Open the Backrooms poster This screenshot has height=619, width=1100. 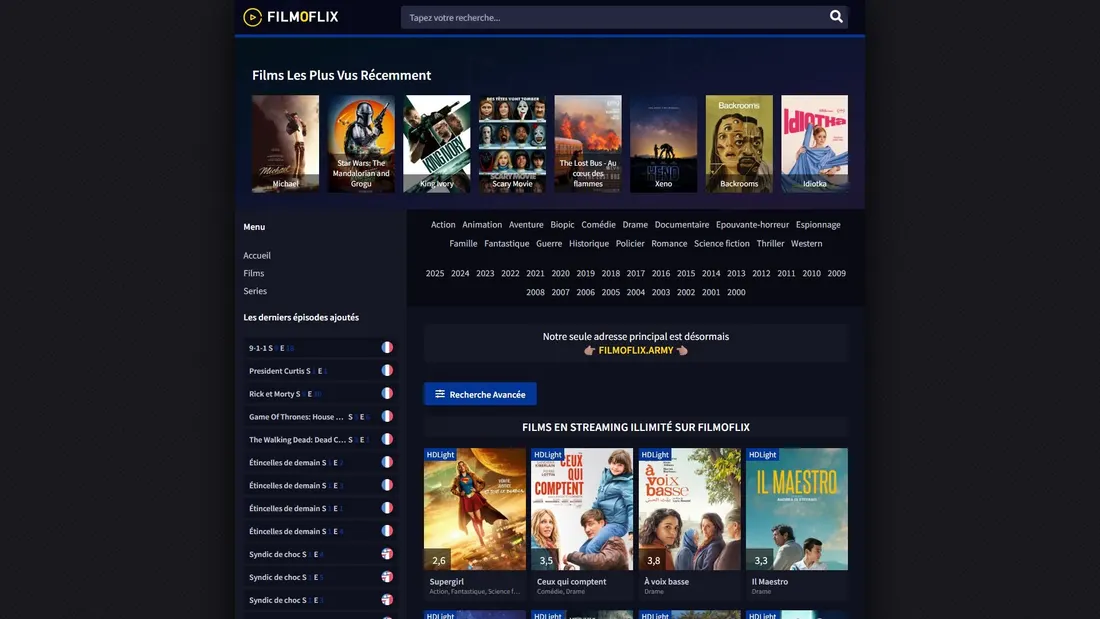click(x=739, y=144)
